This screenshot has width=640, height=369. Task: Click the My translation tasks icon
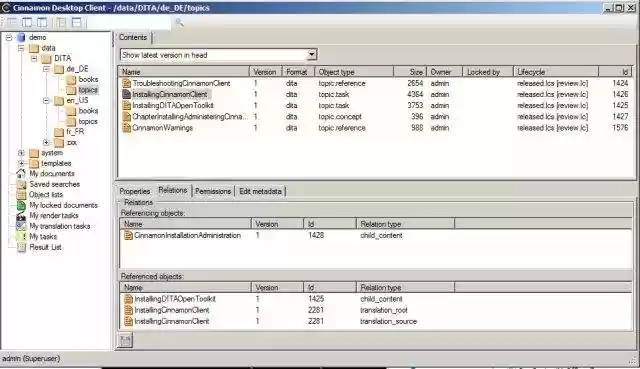pyautogui.click(x=21, y=226)
